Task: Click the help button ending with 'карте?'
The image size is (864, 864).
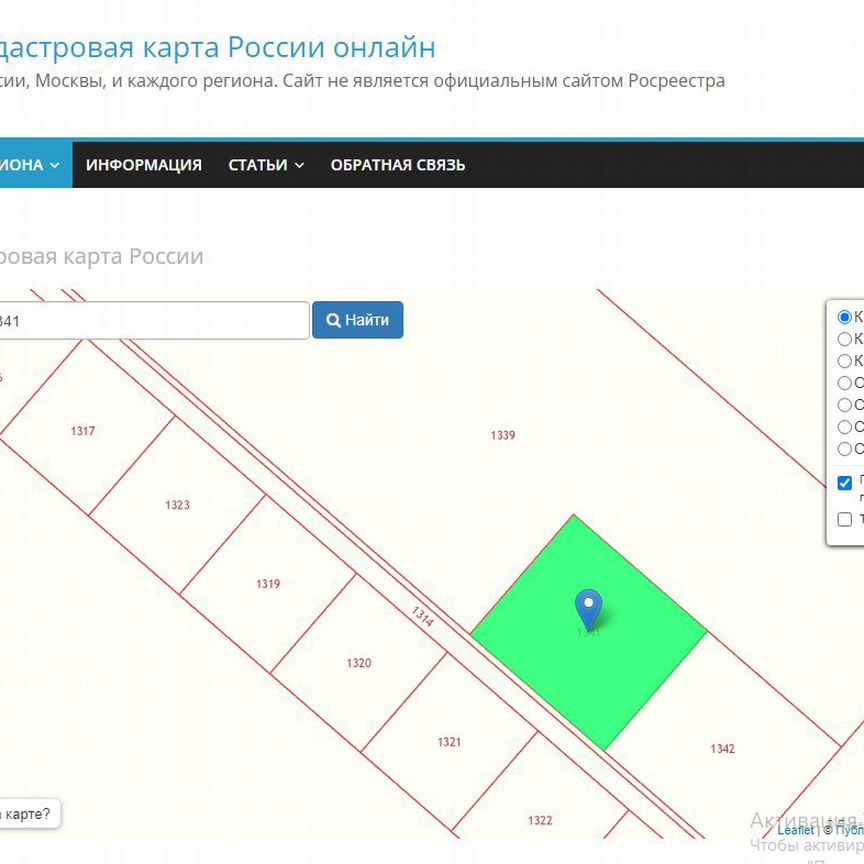Action: (26, 814)
